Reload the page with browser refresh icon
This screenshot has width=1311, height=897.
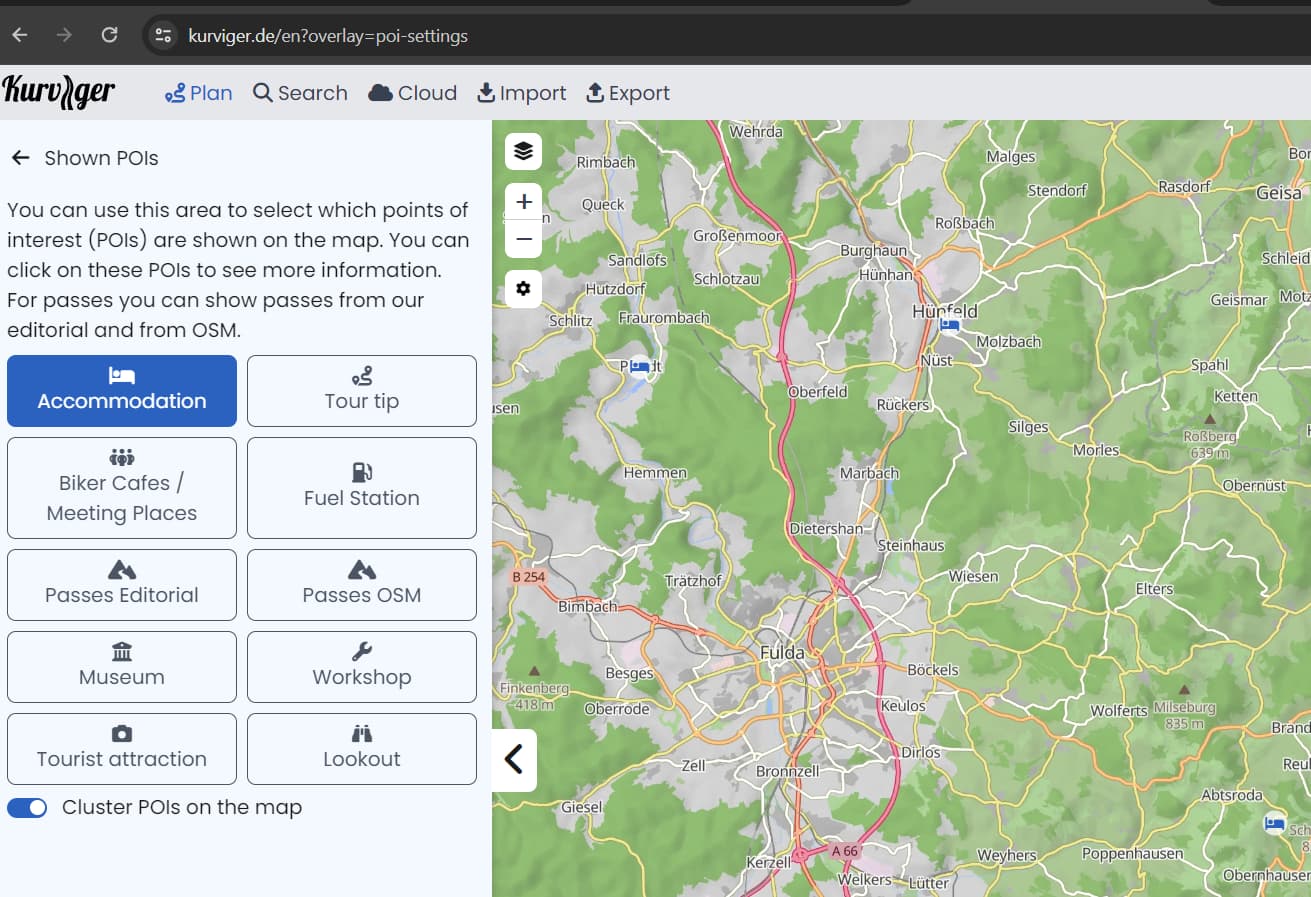(x=110, y=35)
